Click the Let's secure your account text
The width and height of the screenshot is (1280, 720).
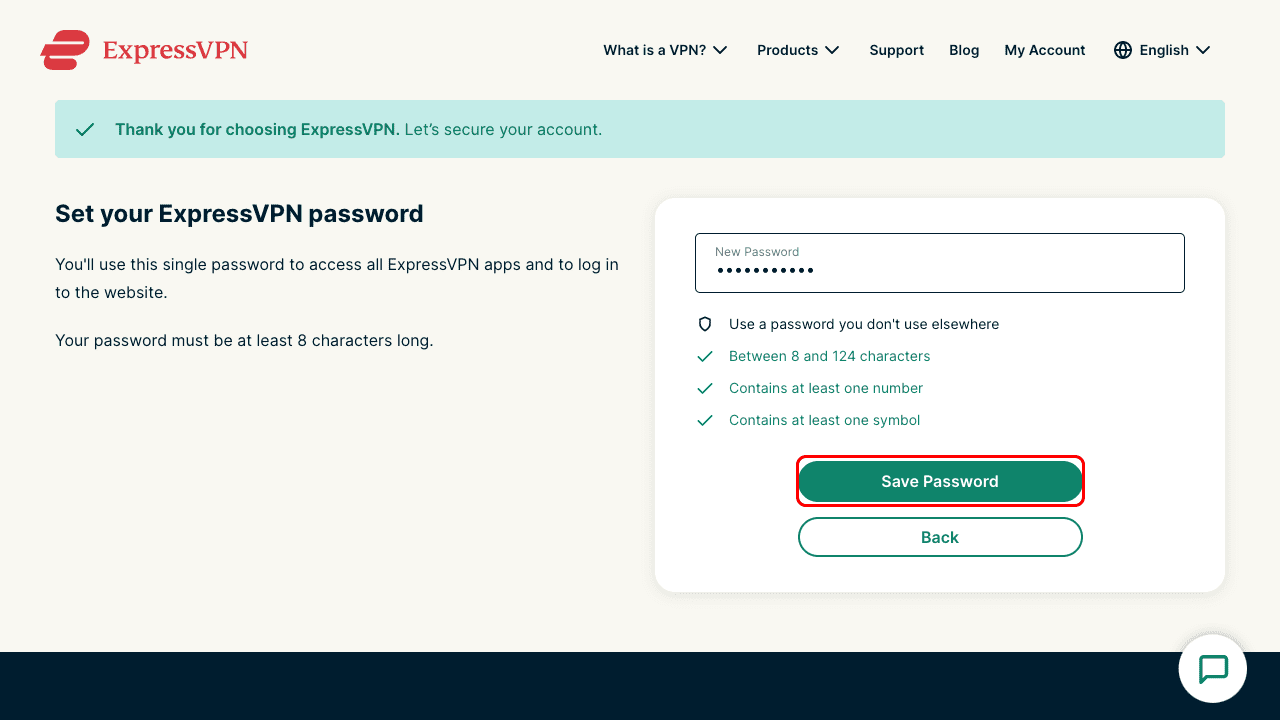[503, 129]
